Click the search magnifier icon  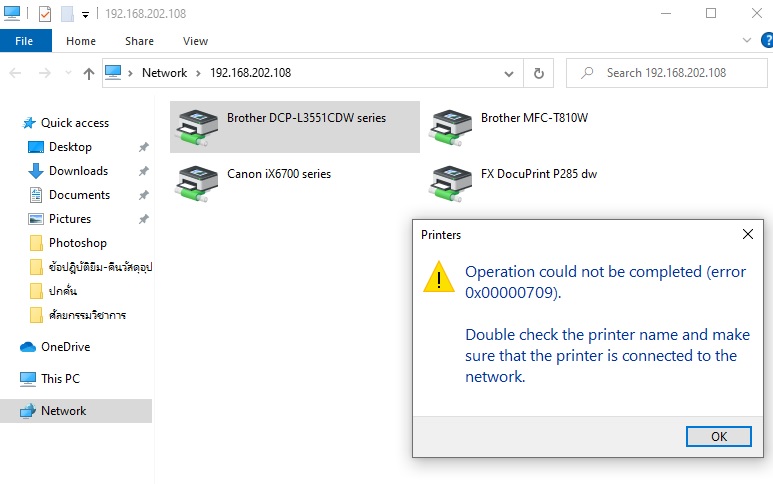(x=587, y=73)
